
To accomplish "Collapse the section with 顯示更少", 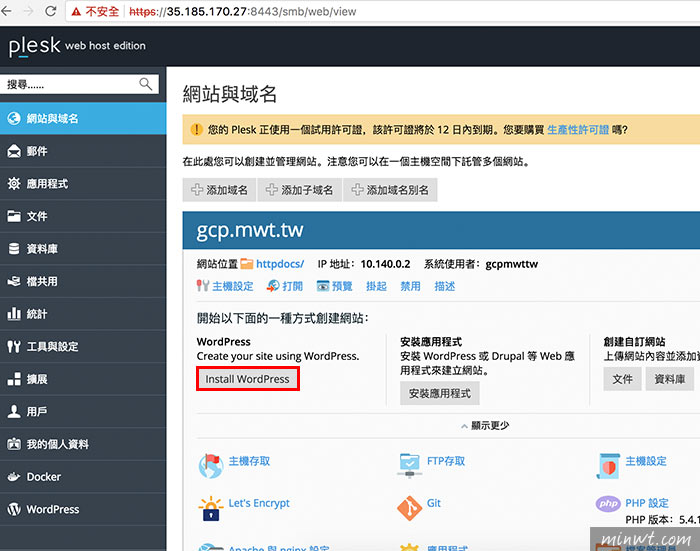I will 485,426.
